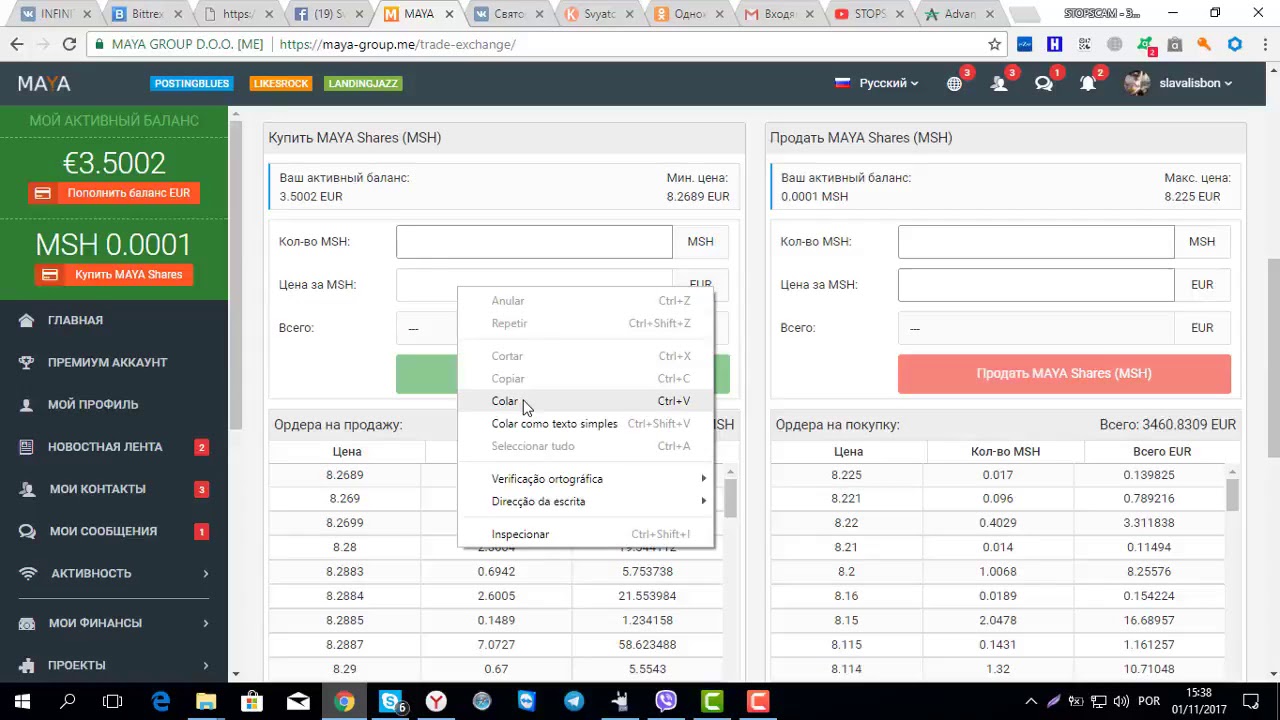Click the taskbar search icon
This screenshot has height=720, width=1280.
[68, 702]
